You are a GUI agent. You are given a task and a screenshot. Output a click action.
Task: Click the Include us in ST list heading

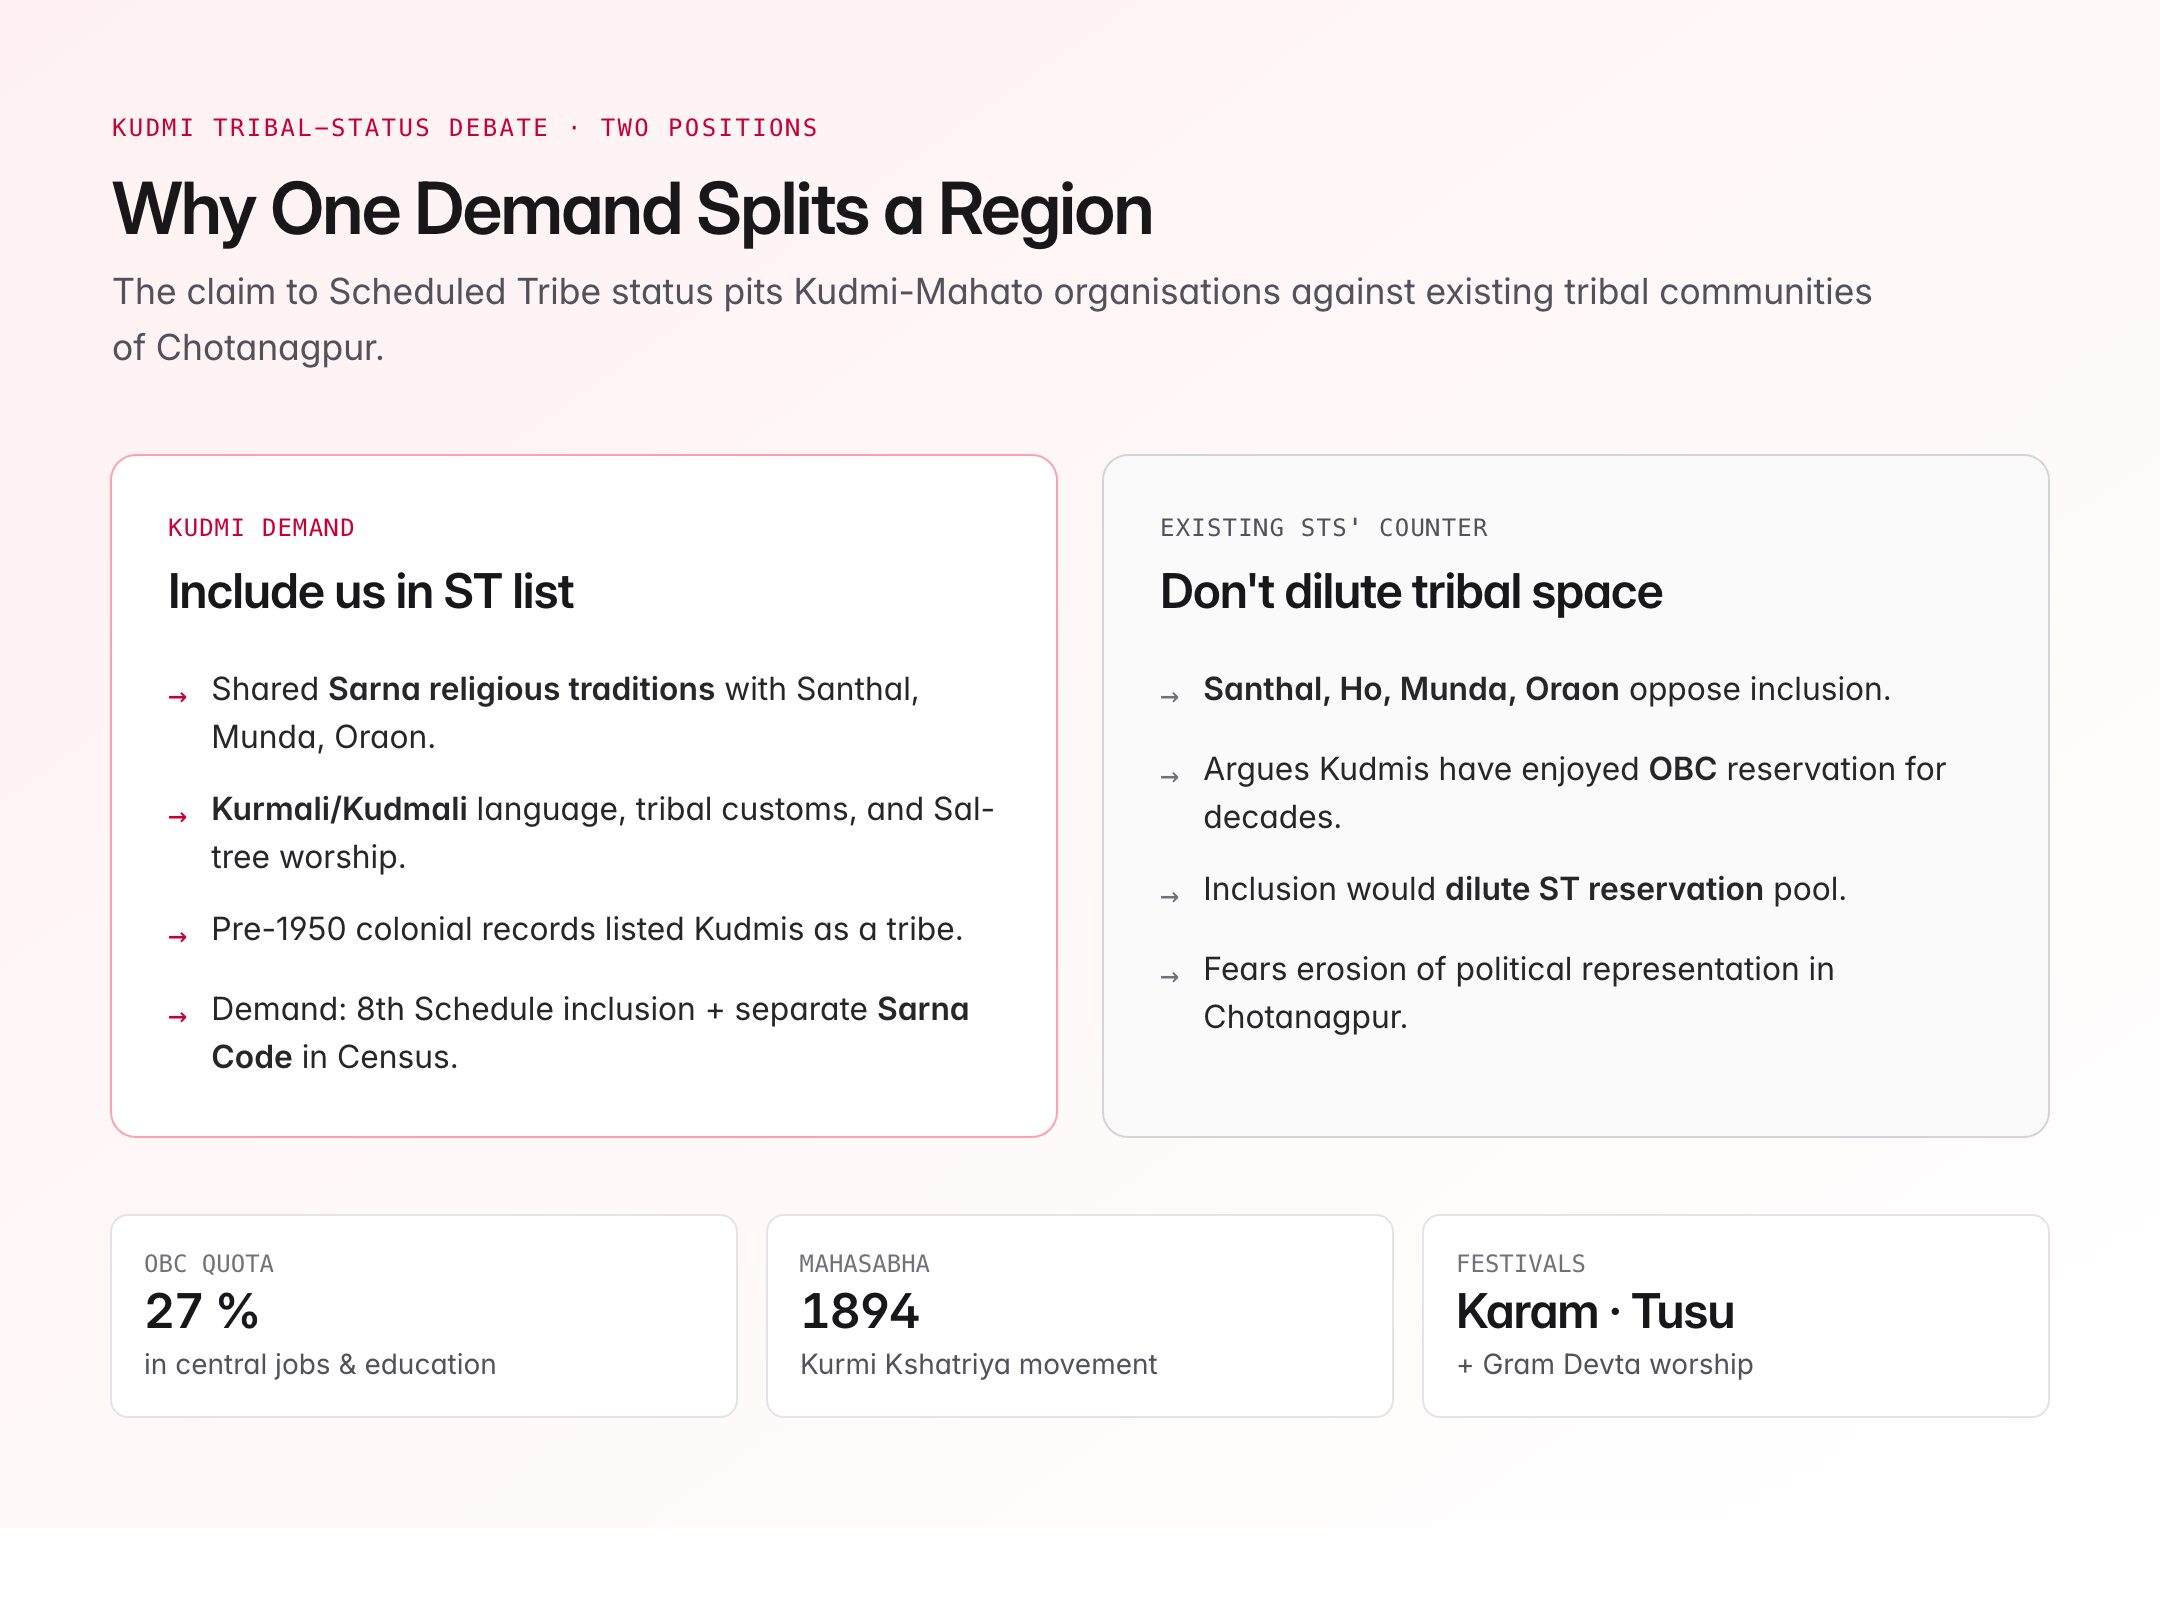[370, 592]
